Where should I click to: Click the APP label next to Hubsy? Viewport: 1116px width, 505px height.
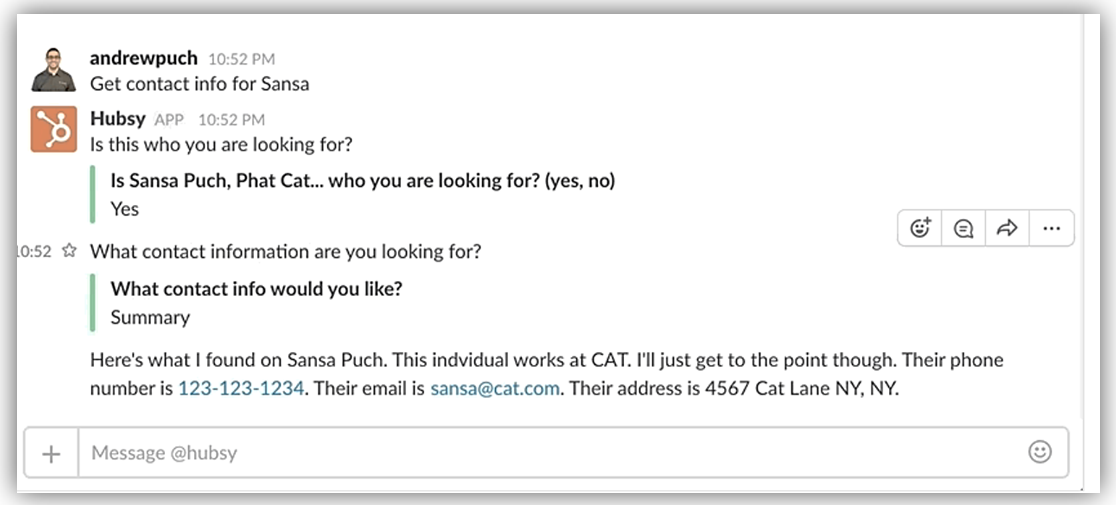pyautogui.click(x=169, y=120)
